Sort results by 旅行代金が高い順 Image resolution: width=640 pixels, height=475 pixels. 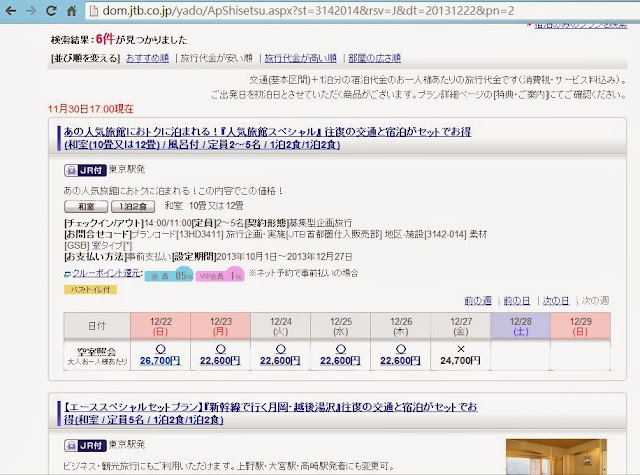pos(300,58)
